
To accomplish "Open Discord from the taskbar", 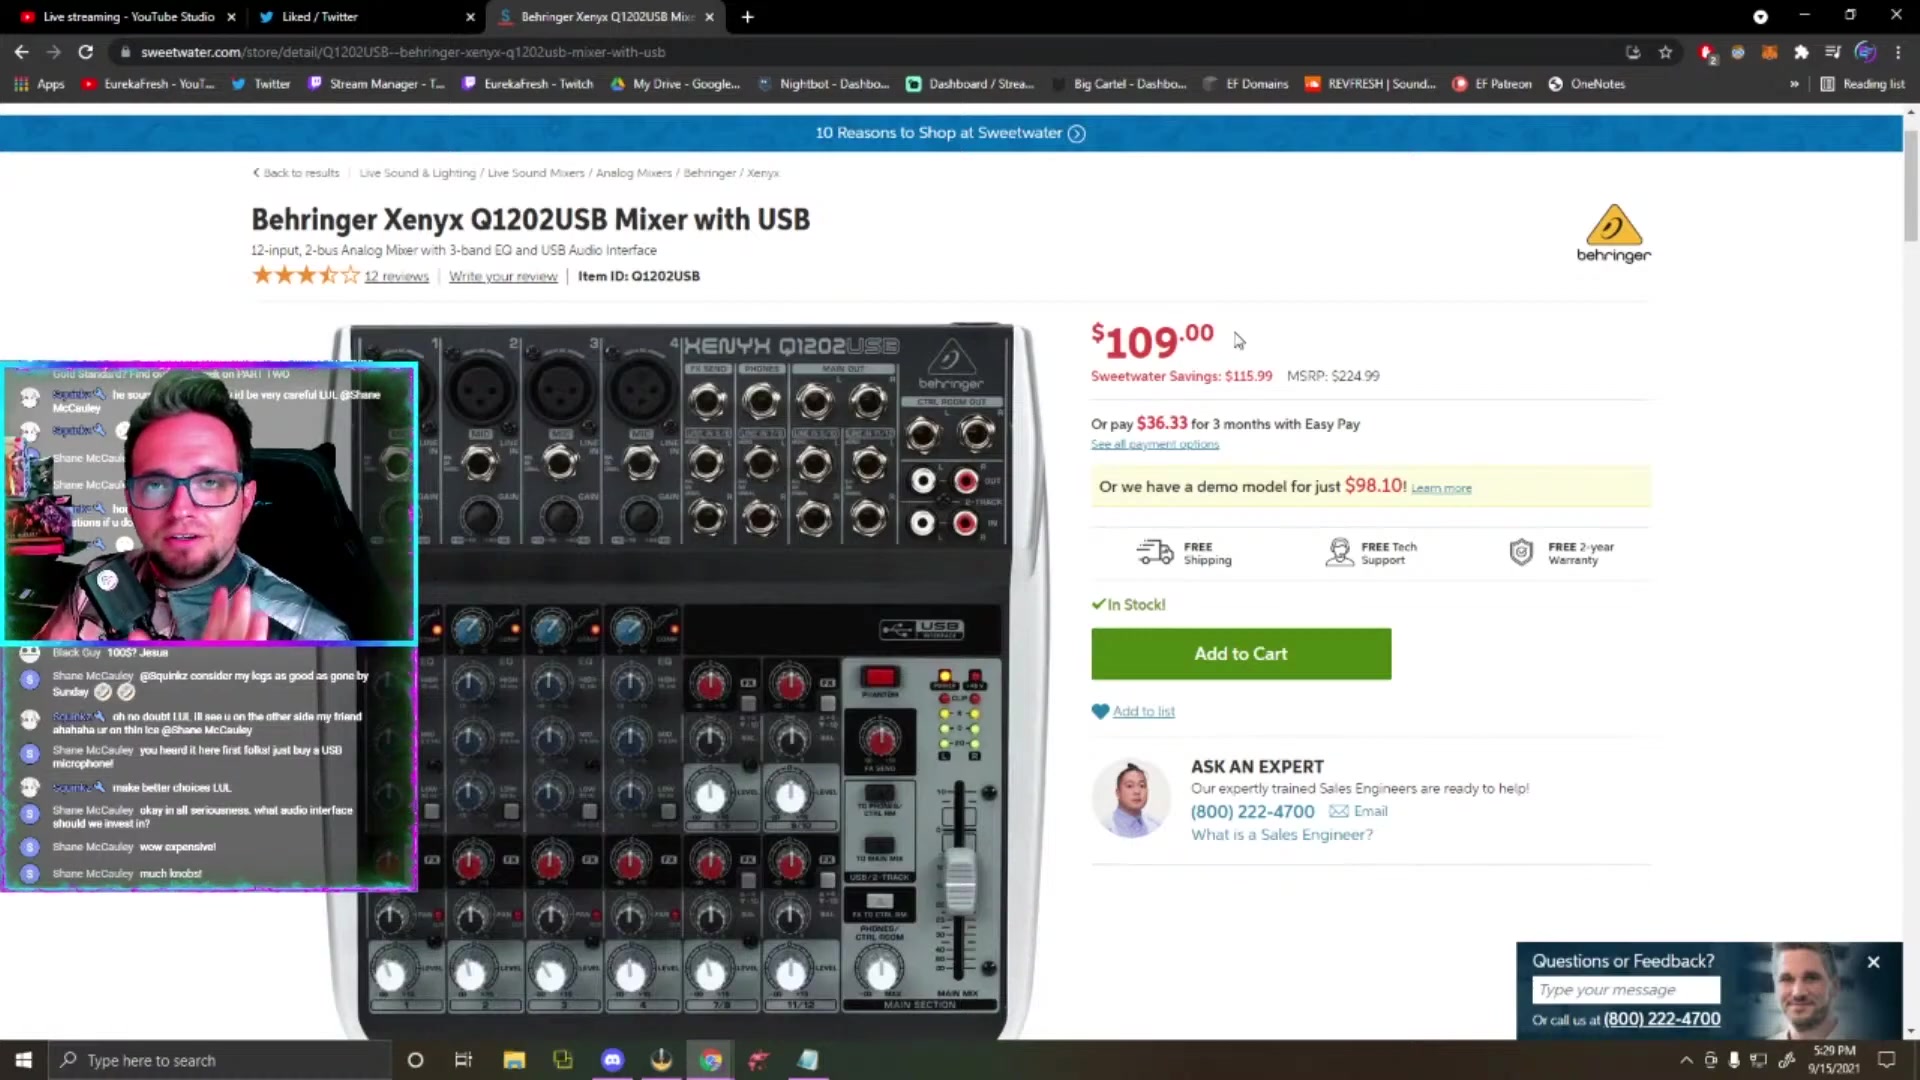I will coord(612,1060).
